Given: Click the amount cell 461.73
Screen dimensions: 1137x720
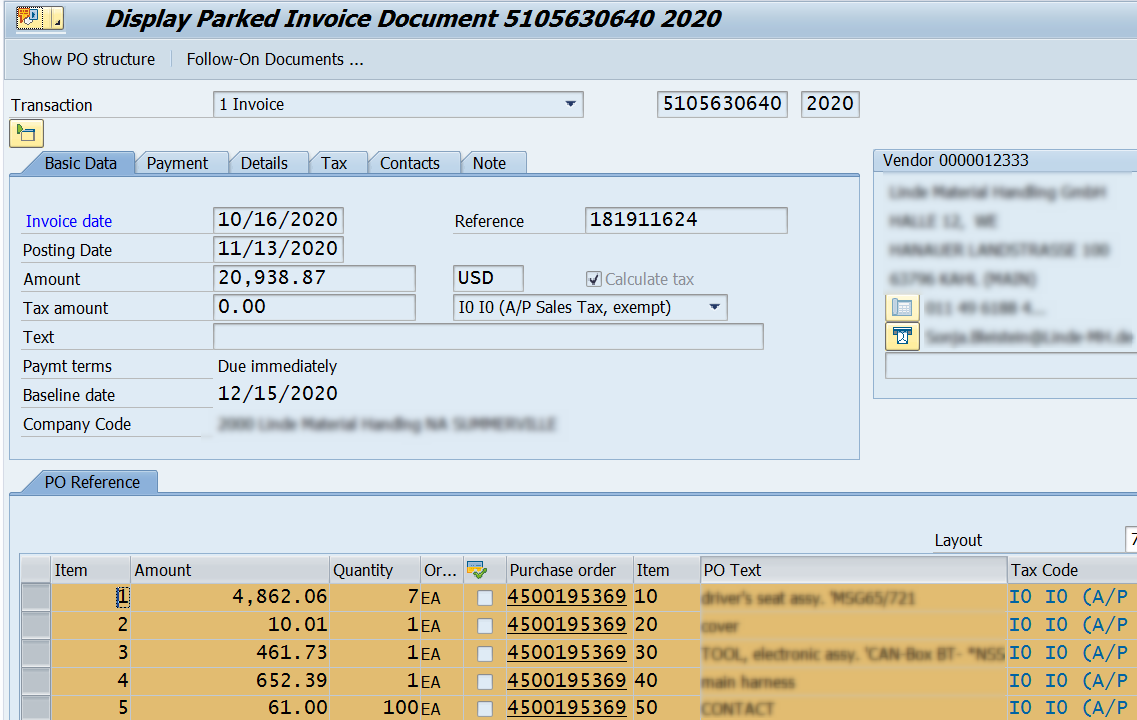Looking at the screenshot, I should pyautogui.click(x=230, y=653).
